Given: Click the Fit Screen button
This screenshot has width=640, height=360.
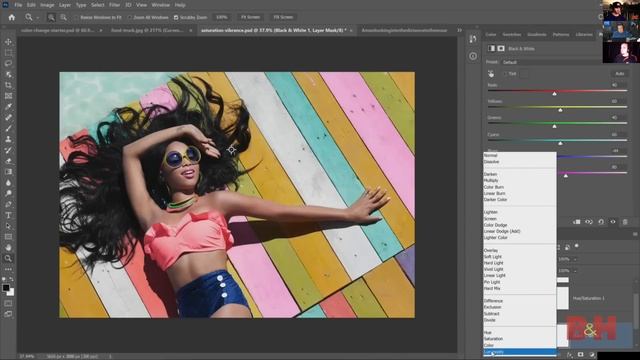Looking at the screenshot, I should click(251, 17).
